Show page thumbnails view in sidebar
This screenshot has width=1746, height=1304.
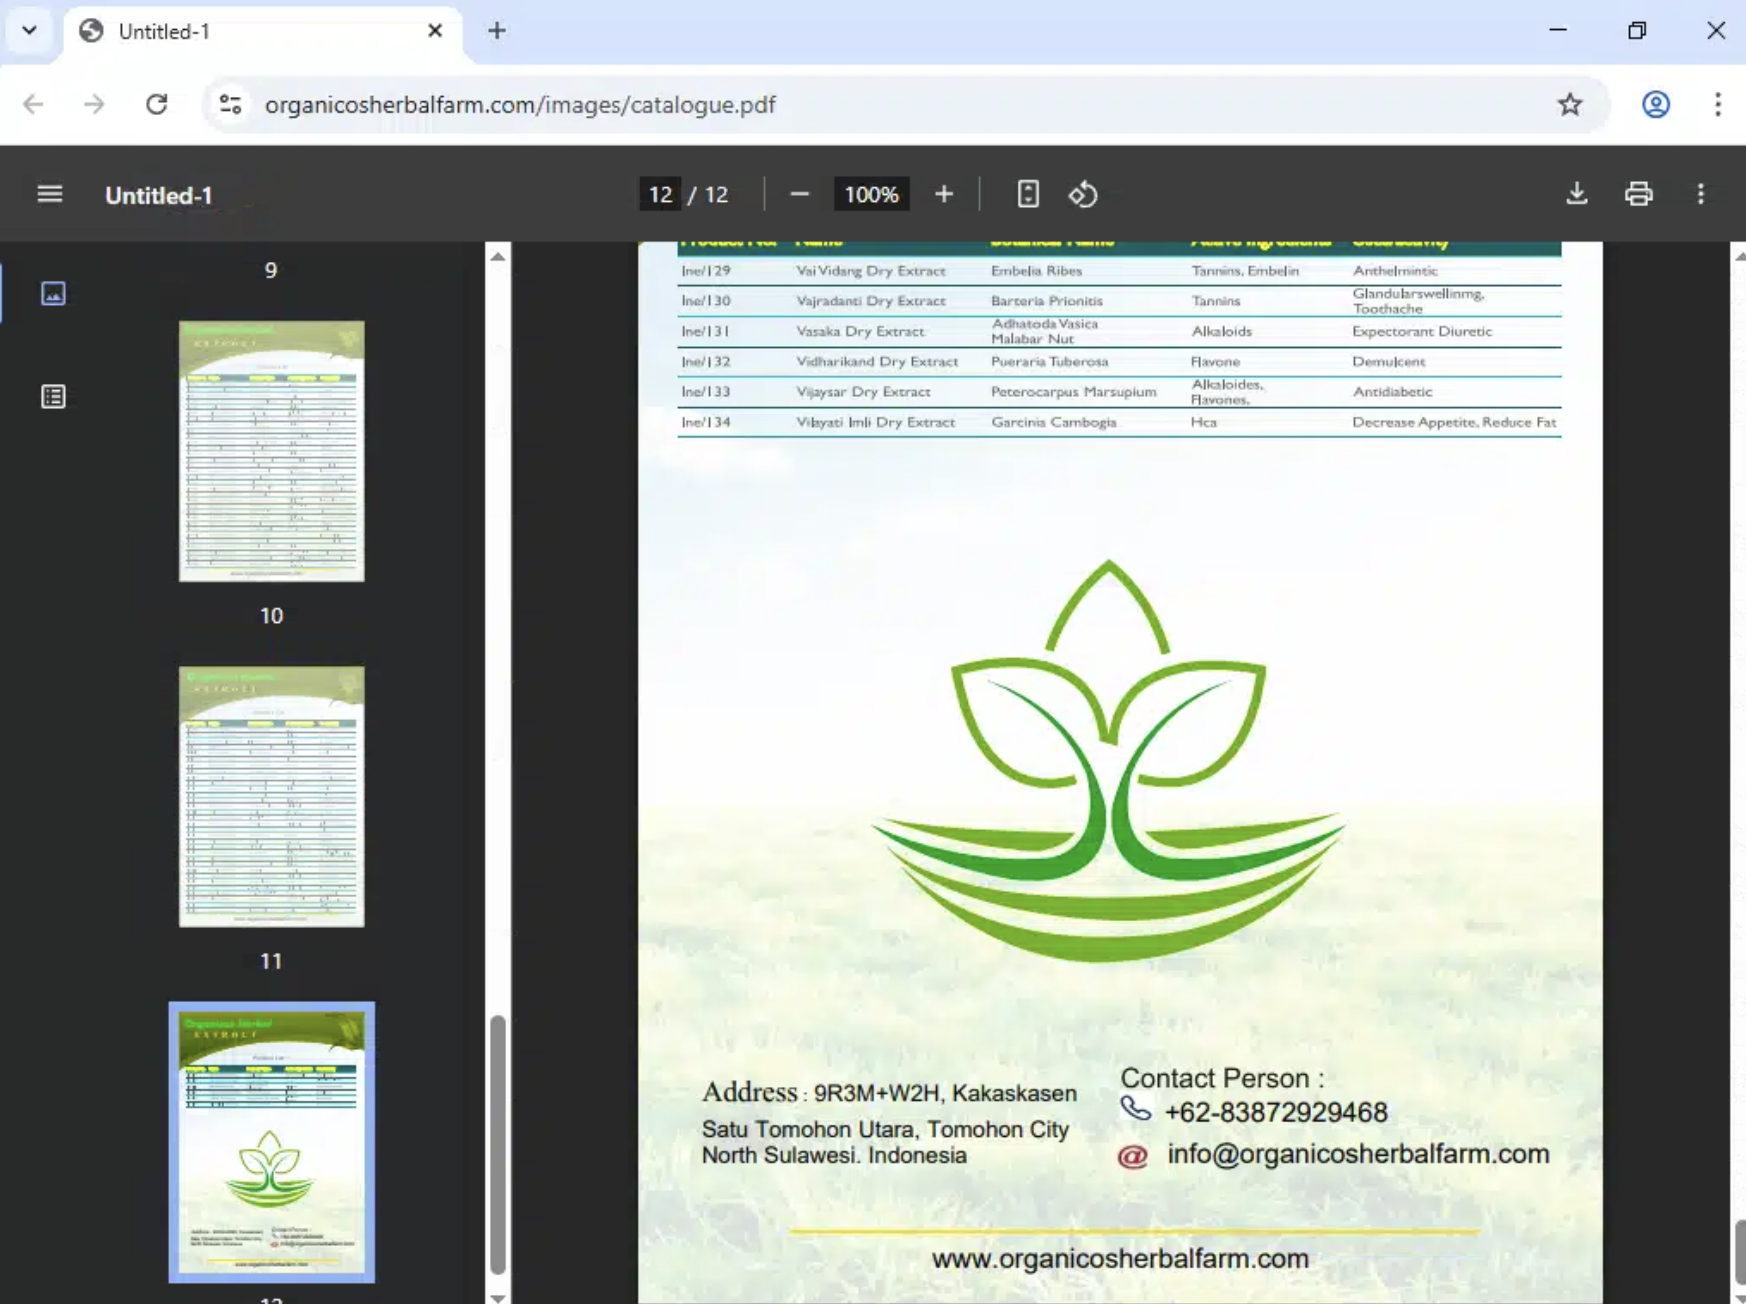53,293
